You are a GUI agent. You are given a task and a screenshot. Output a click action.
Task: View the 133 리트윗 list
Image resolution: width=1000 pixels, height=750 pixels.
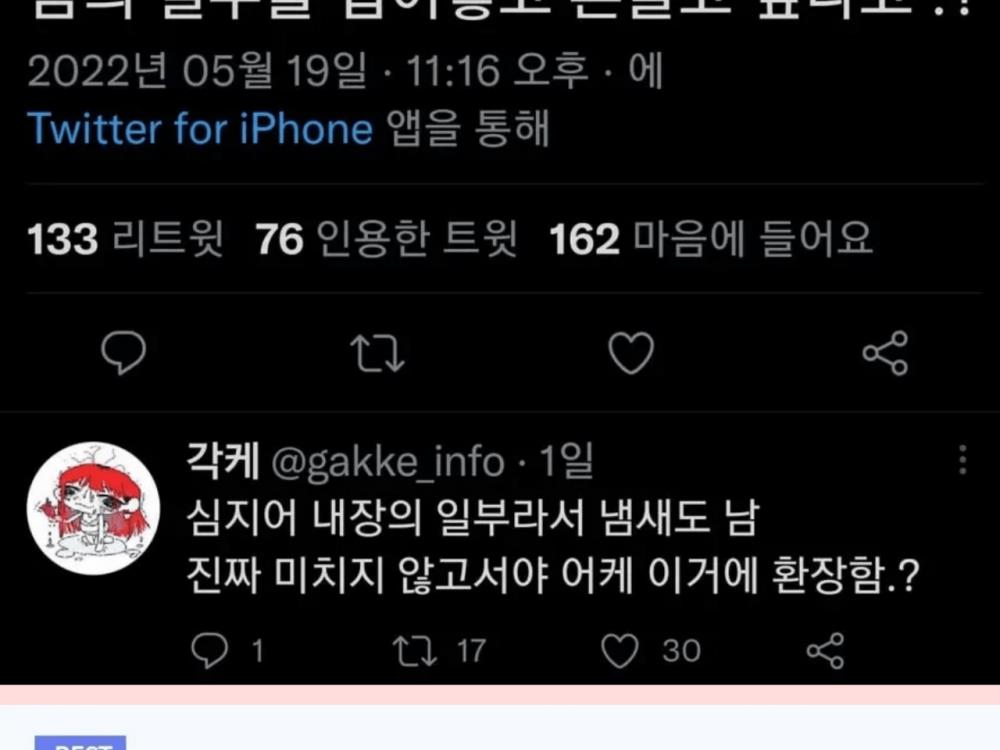(126, 239)
